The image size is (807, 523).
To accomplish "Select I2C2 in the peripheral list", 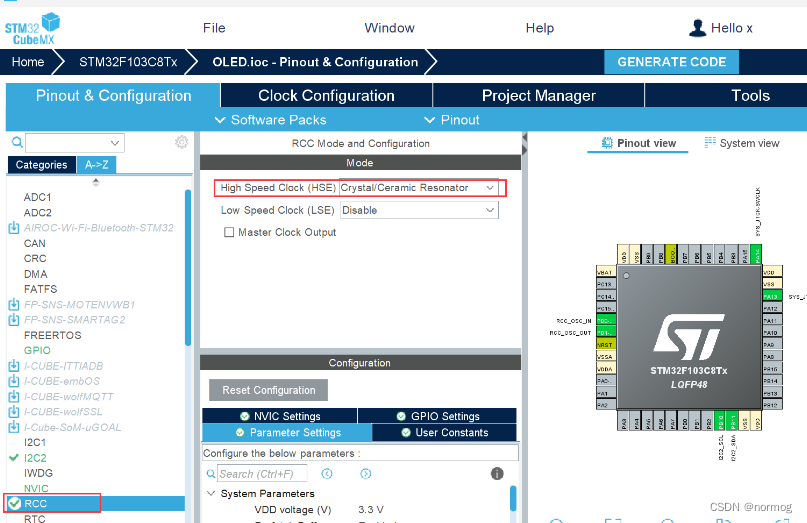I will click(x=35, y=458).
